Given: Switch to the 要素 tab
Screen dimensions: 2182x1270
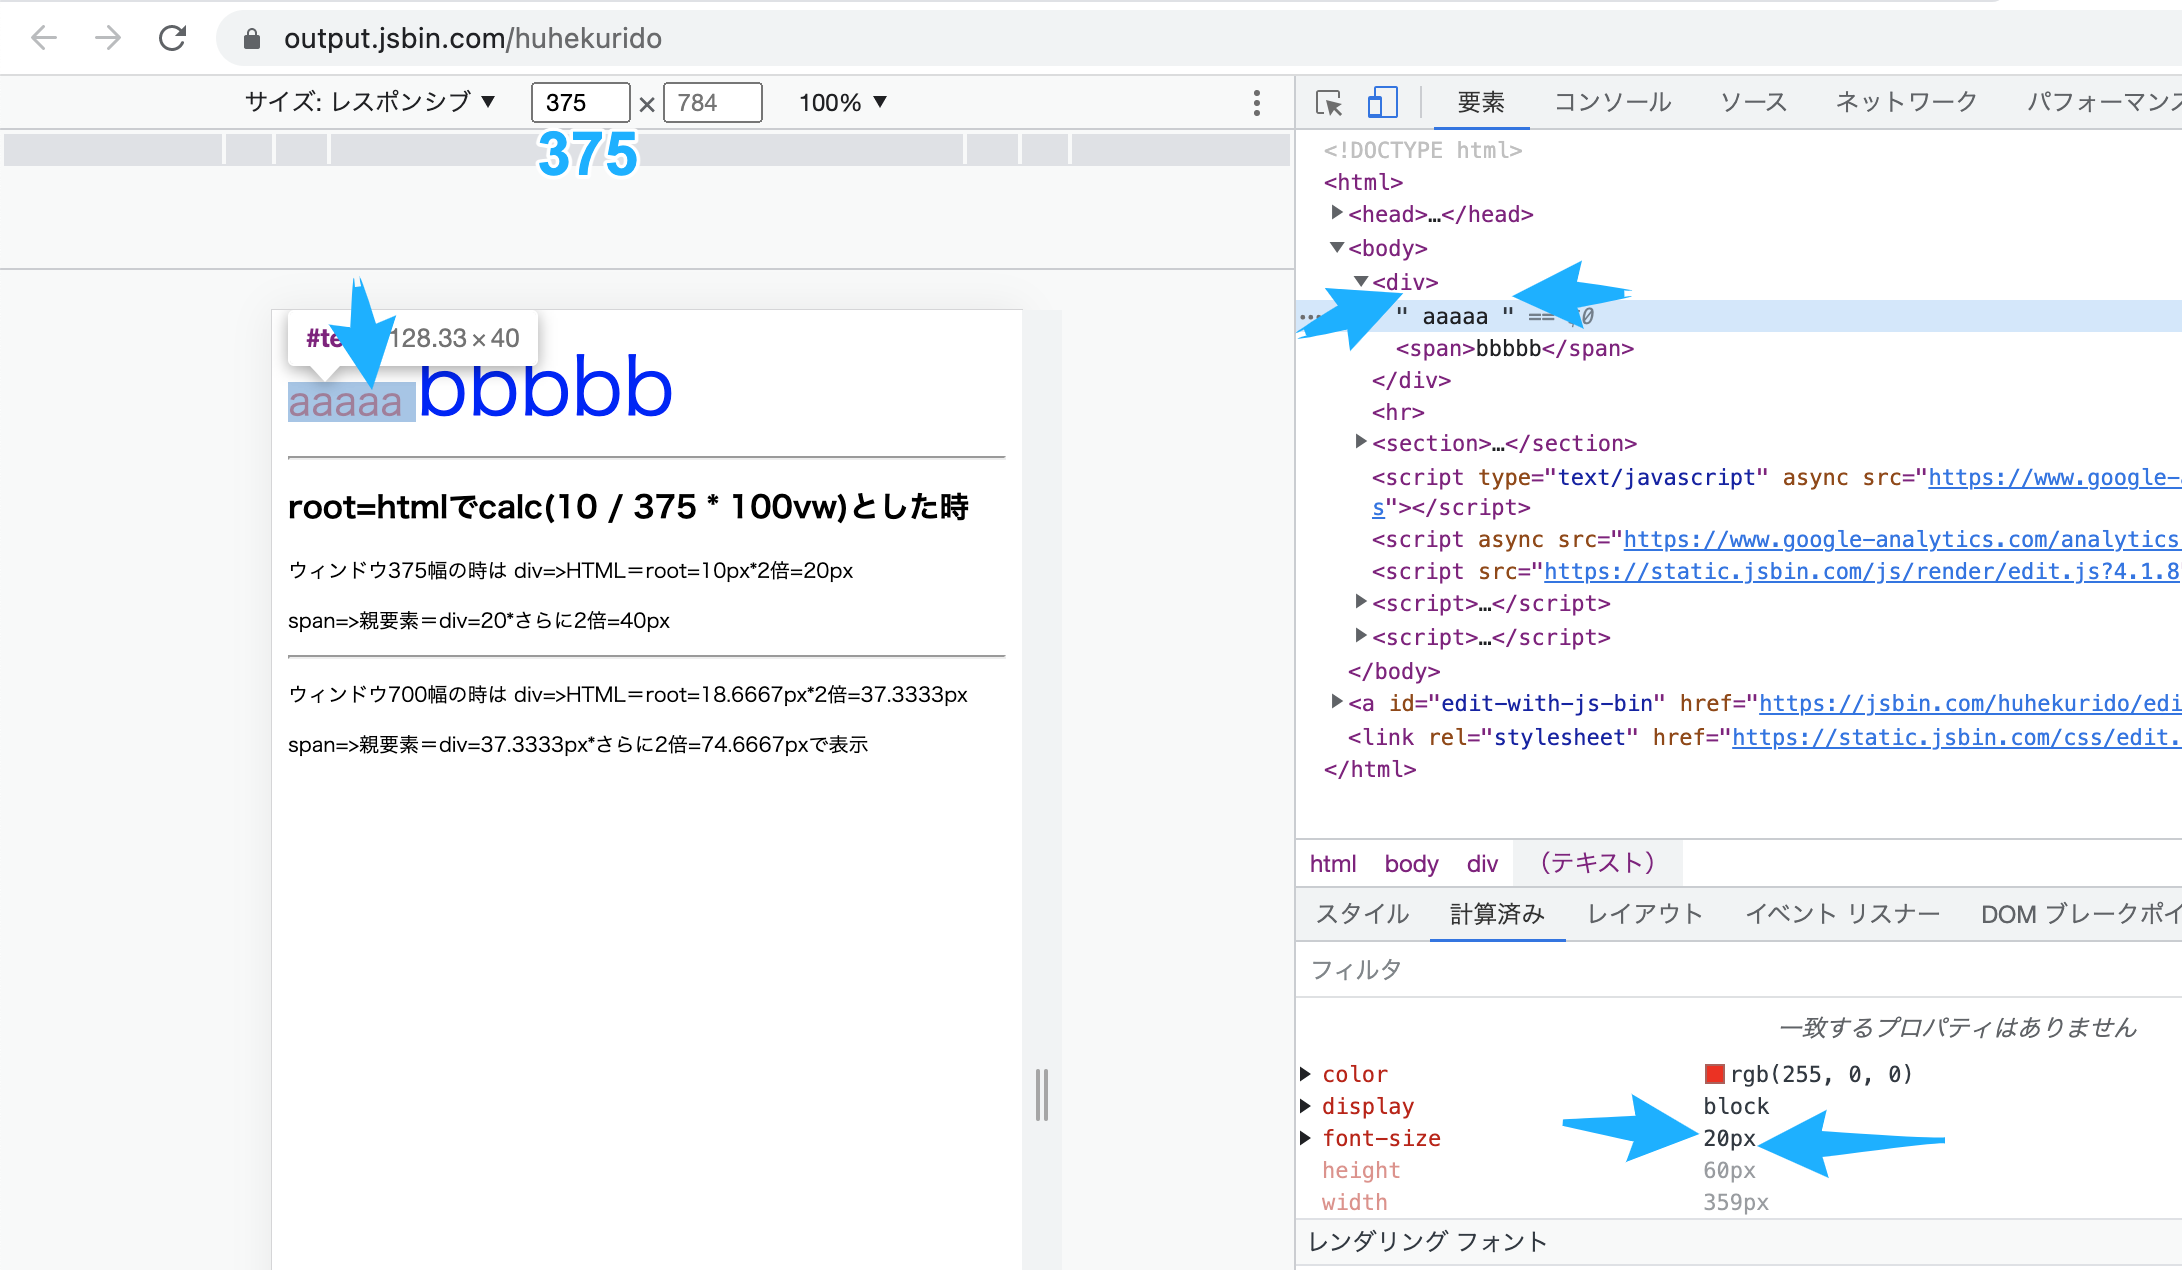Looking at the screenshot, I should tap(1481, 102).
